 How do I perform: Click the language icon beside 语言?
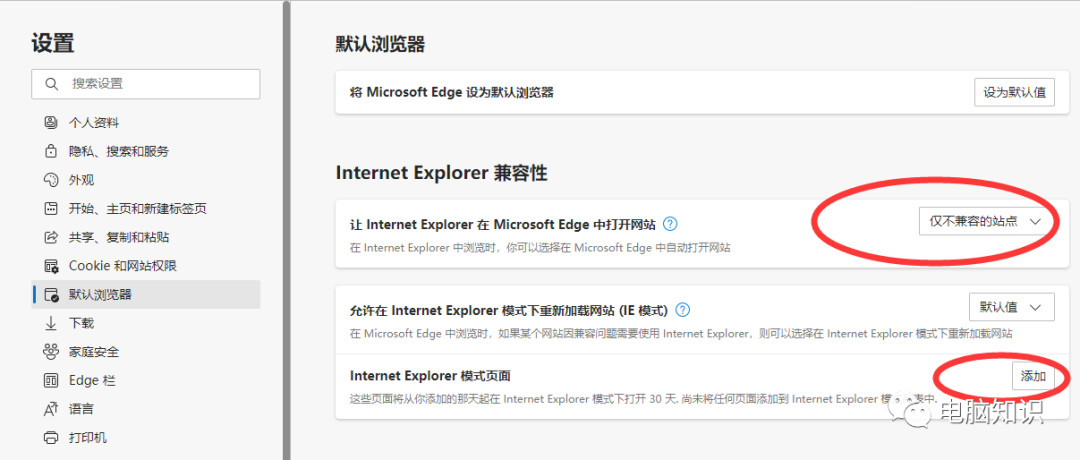click(x=50, y=409)
